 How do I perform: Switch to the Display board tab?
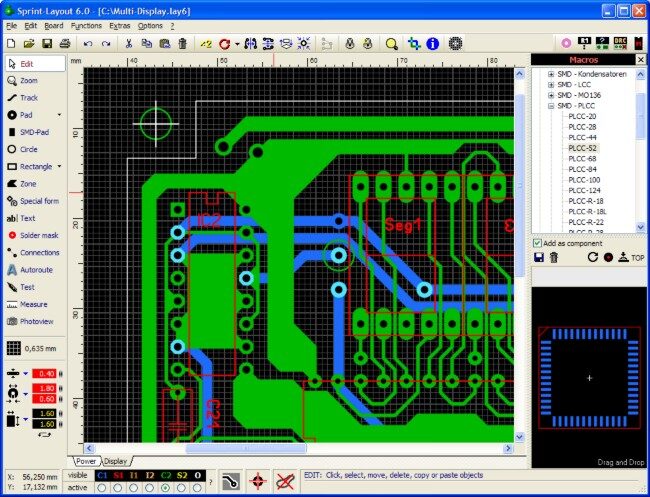pos(115,461)
